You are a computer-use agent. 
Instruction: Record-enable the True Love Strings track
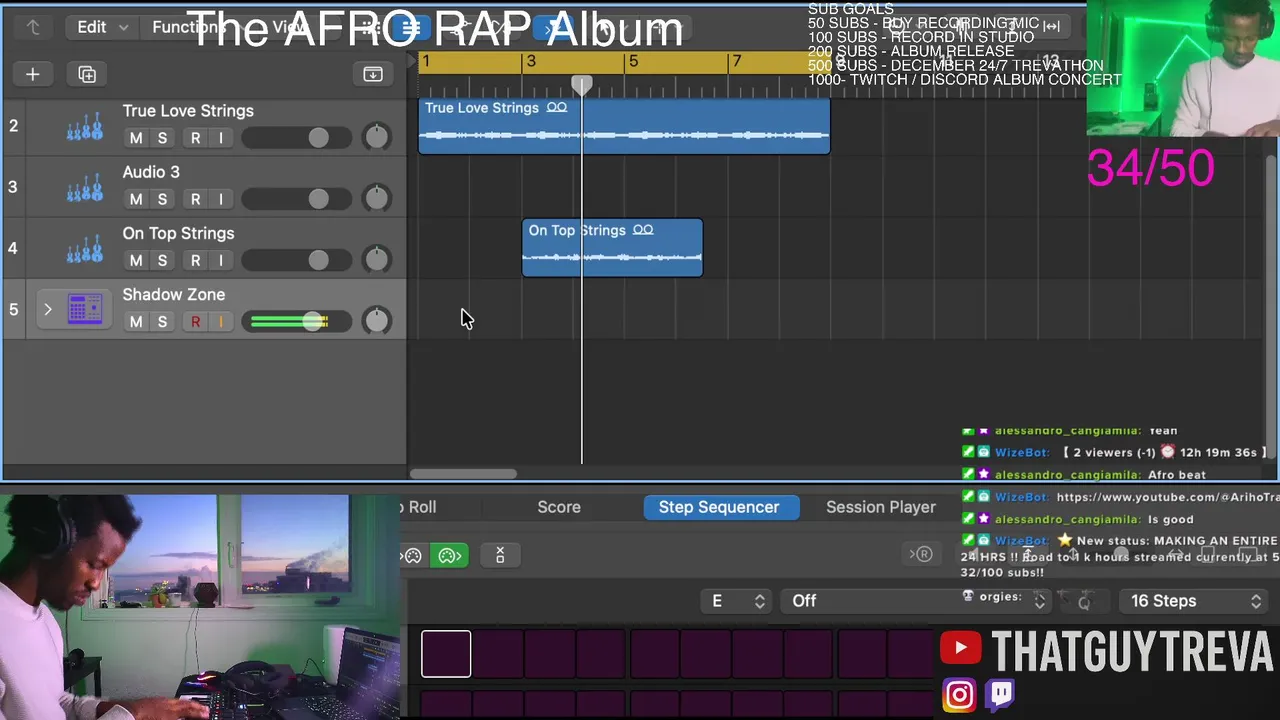tap(195, 138)
